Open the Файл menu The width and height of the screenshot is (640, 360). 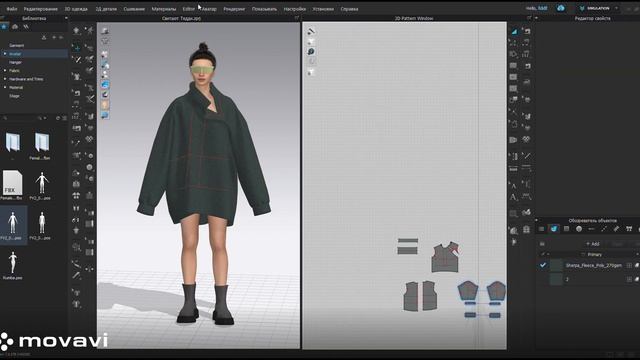tap(11, 9)
